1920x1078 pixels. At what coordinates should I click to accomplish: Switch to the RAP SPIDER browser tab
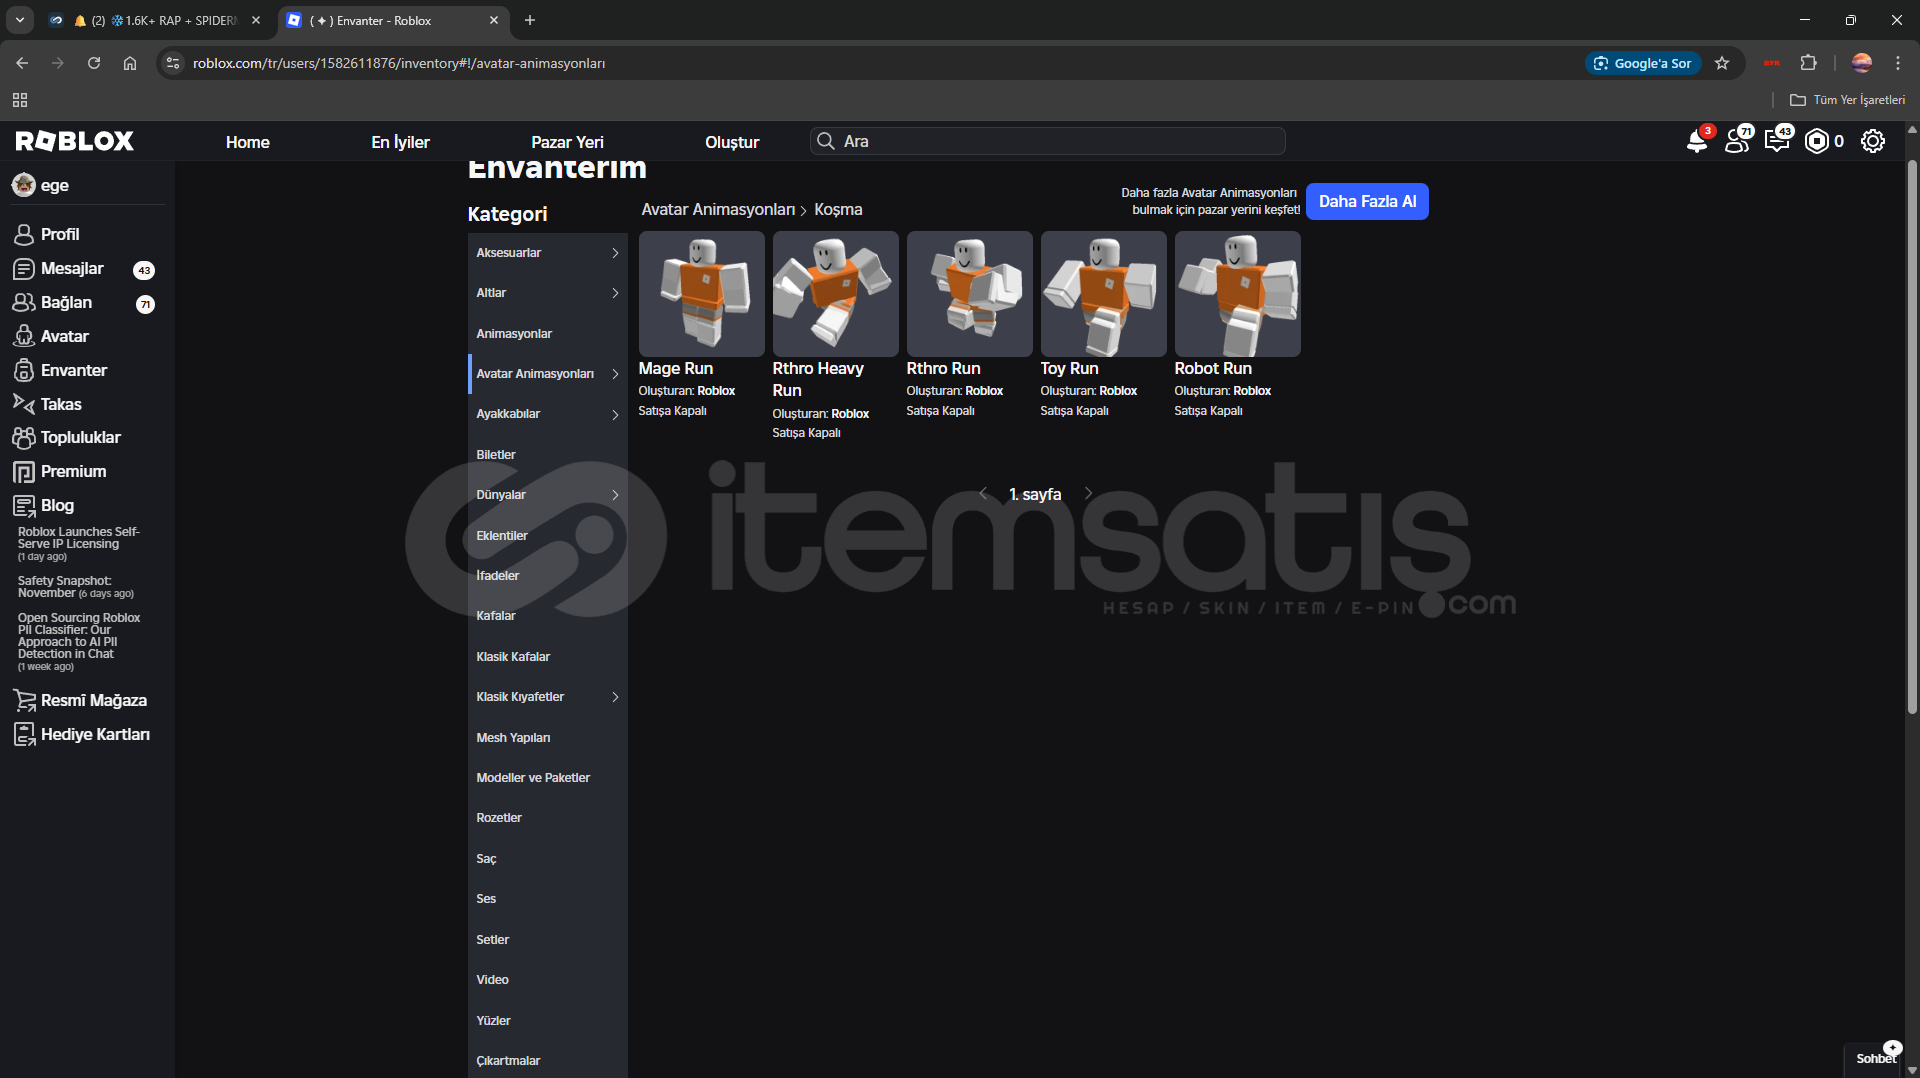155,20
